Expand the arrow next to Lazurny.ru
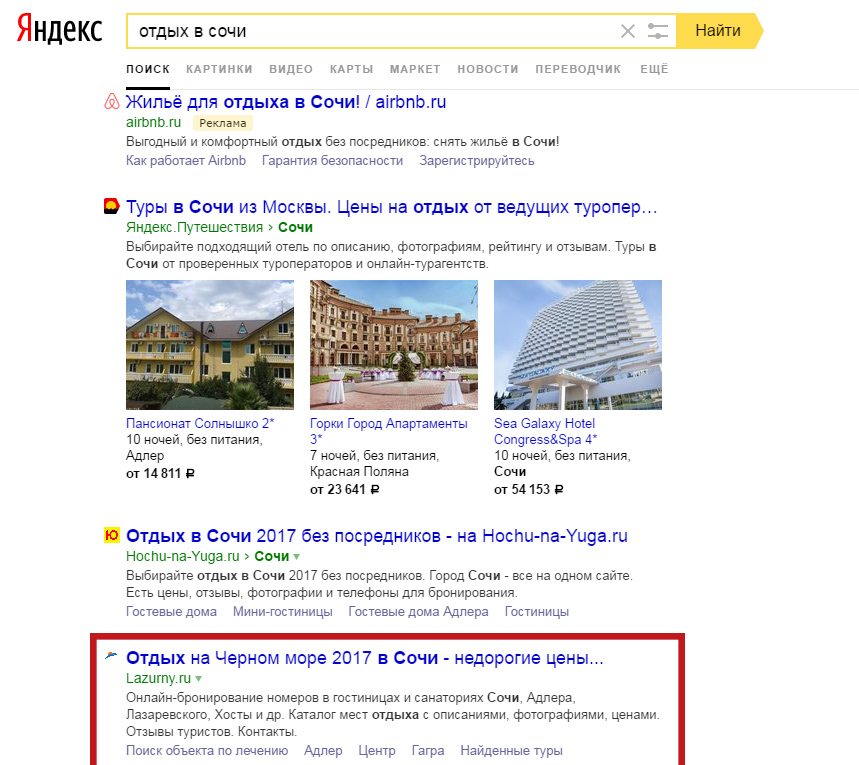Image resolution: width=859 pixels, height=765 pixels. 199,679
